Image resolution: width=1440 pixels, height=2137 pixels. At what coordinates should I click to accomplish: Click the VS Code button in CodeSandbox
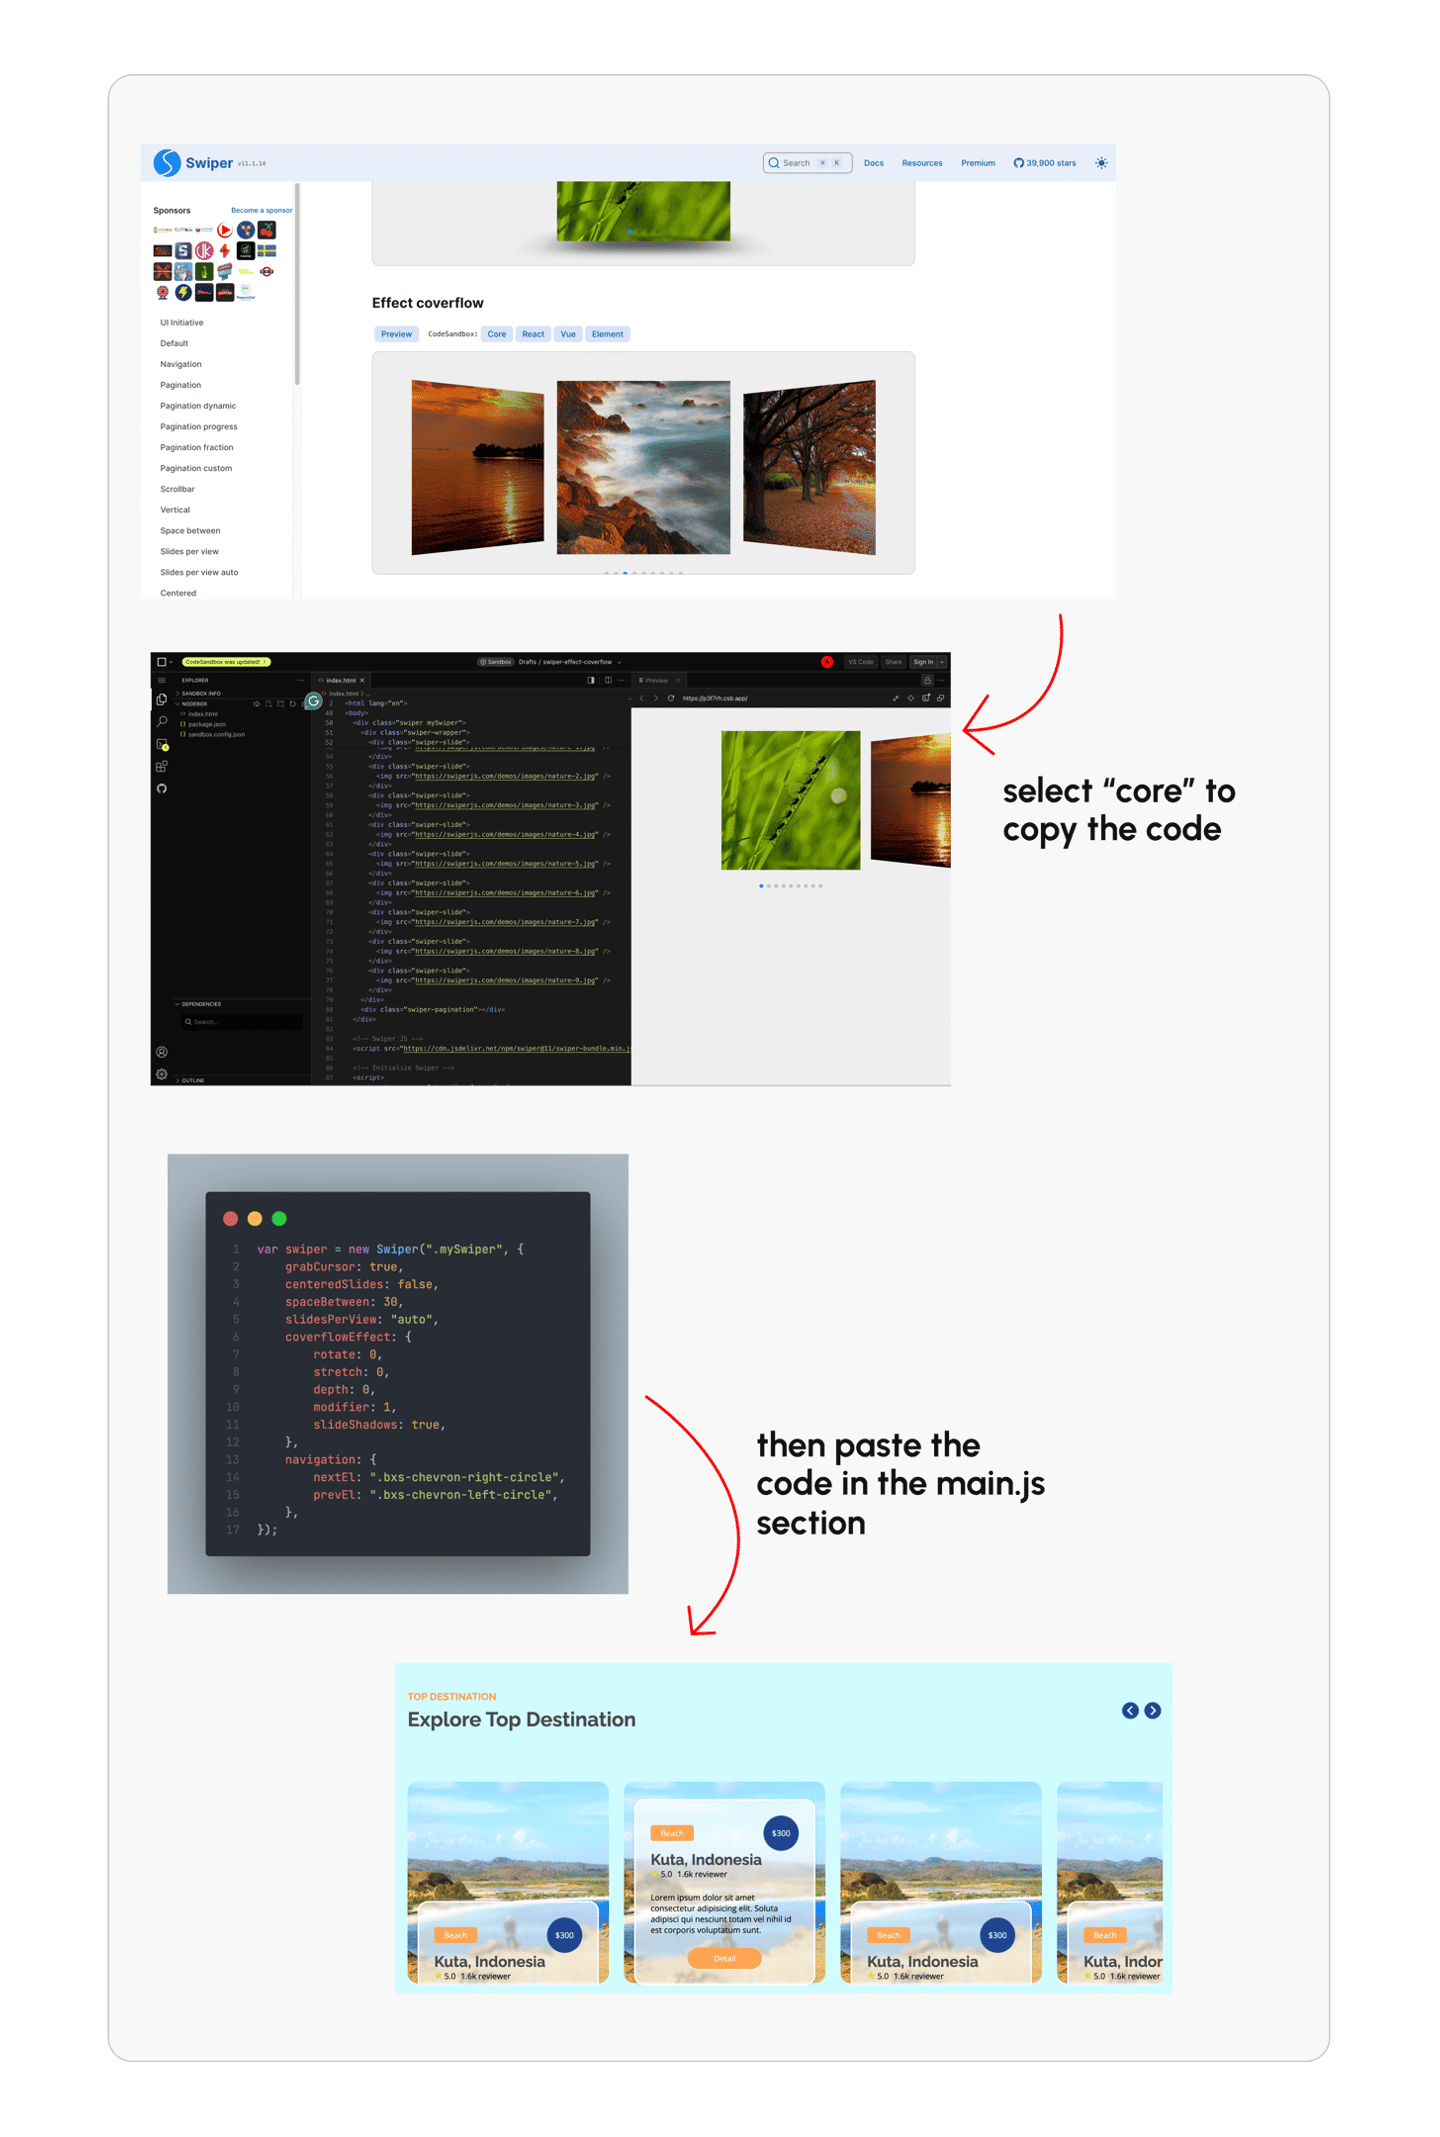[860, 662]
